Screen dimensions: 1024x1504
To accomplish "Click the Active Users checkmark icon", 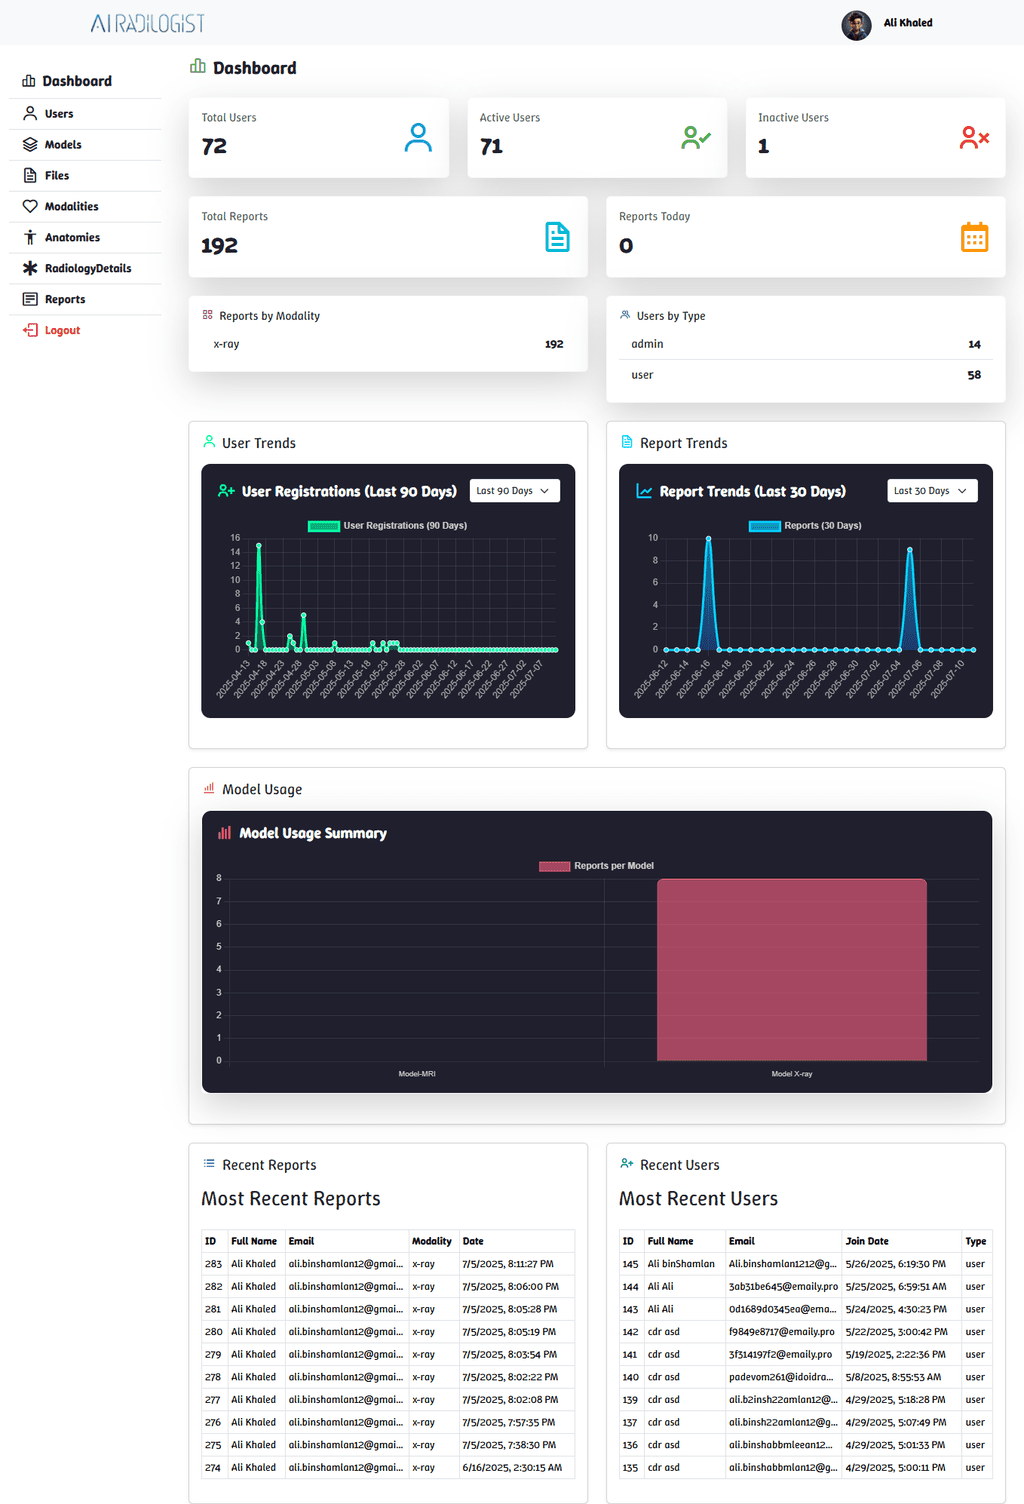I will point(695,138).
